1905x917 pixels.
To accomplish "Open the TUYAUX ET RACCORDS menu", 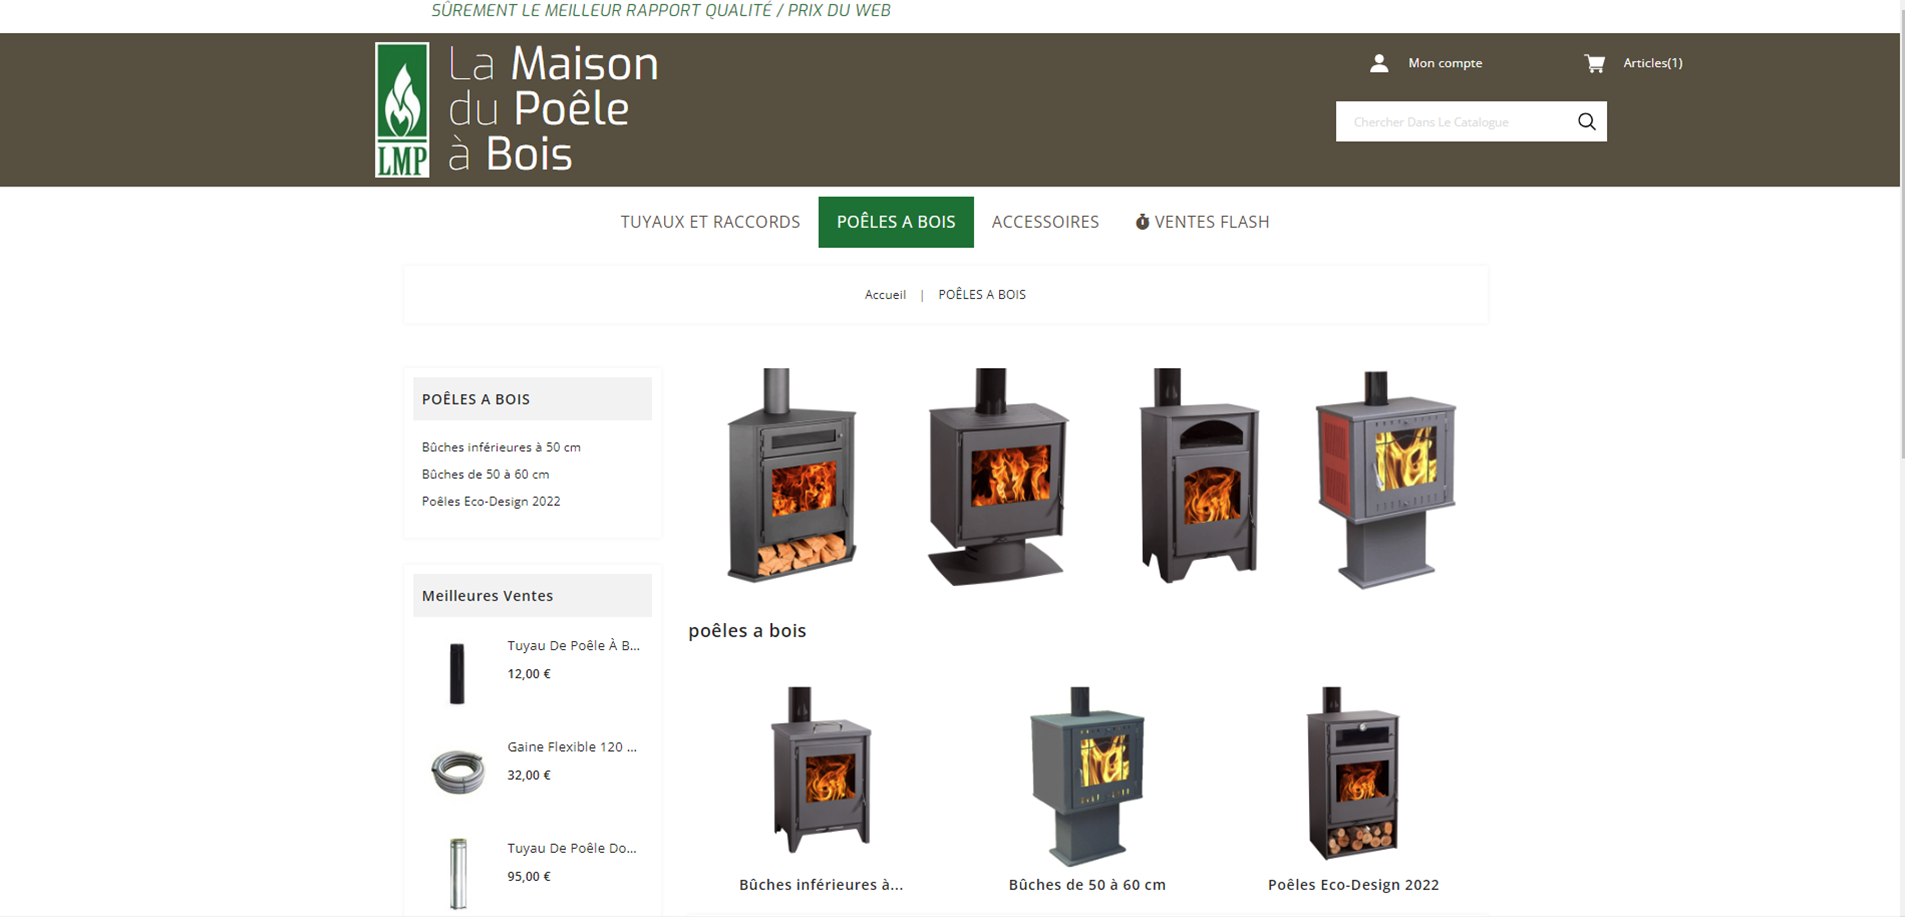I will tap(710, 222).
